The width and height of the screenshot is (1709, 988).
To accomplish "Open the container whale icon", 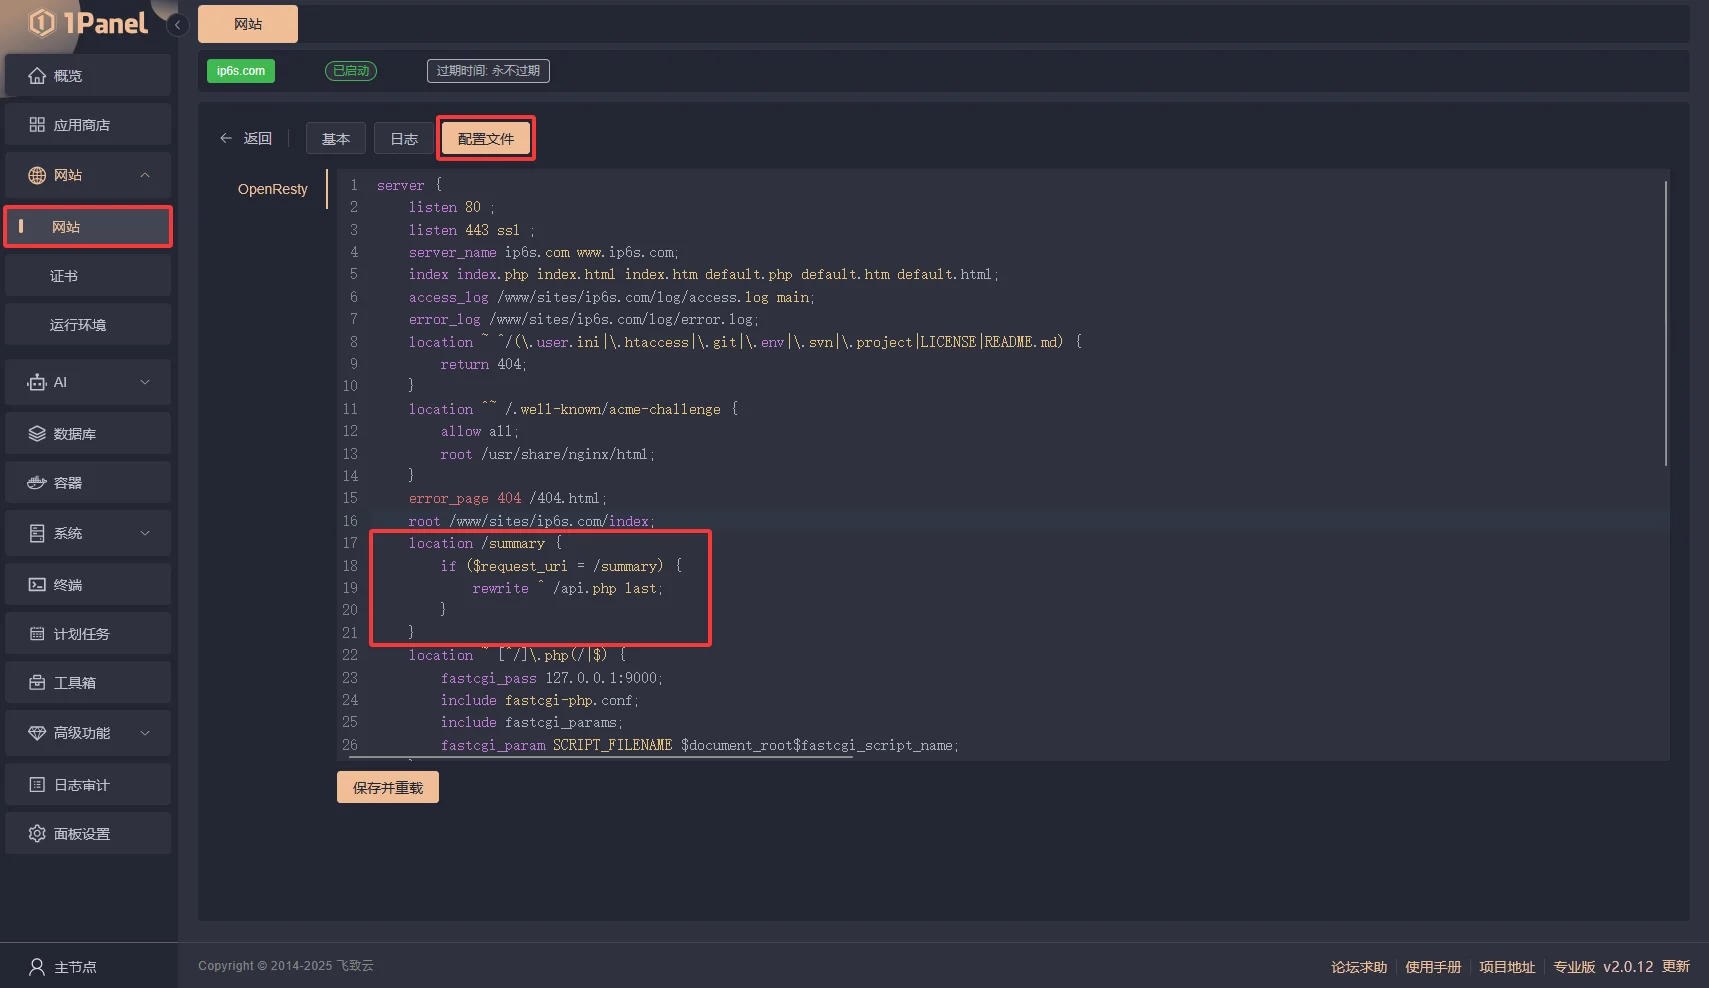I will click(37, 483).
